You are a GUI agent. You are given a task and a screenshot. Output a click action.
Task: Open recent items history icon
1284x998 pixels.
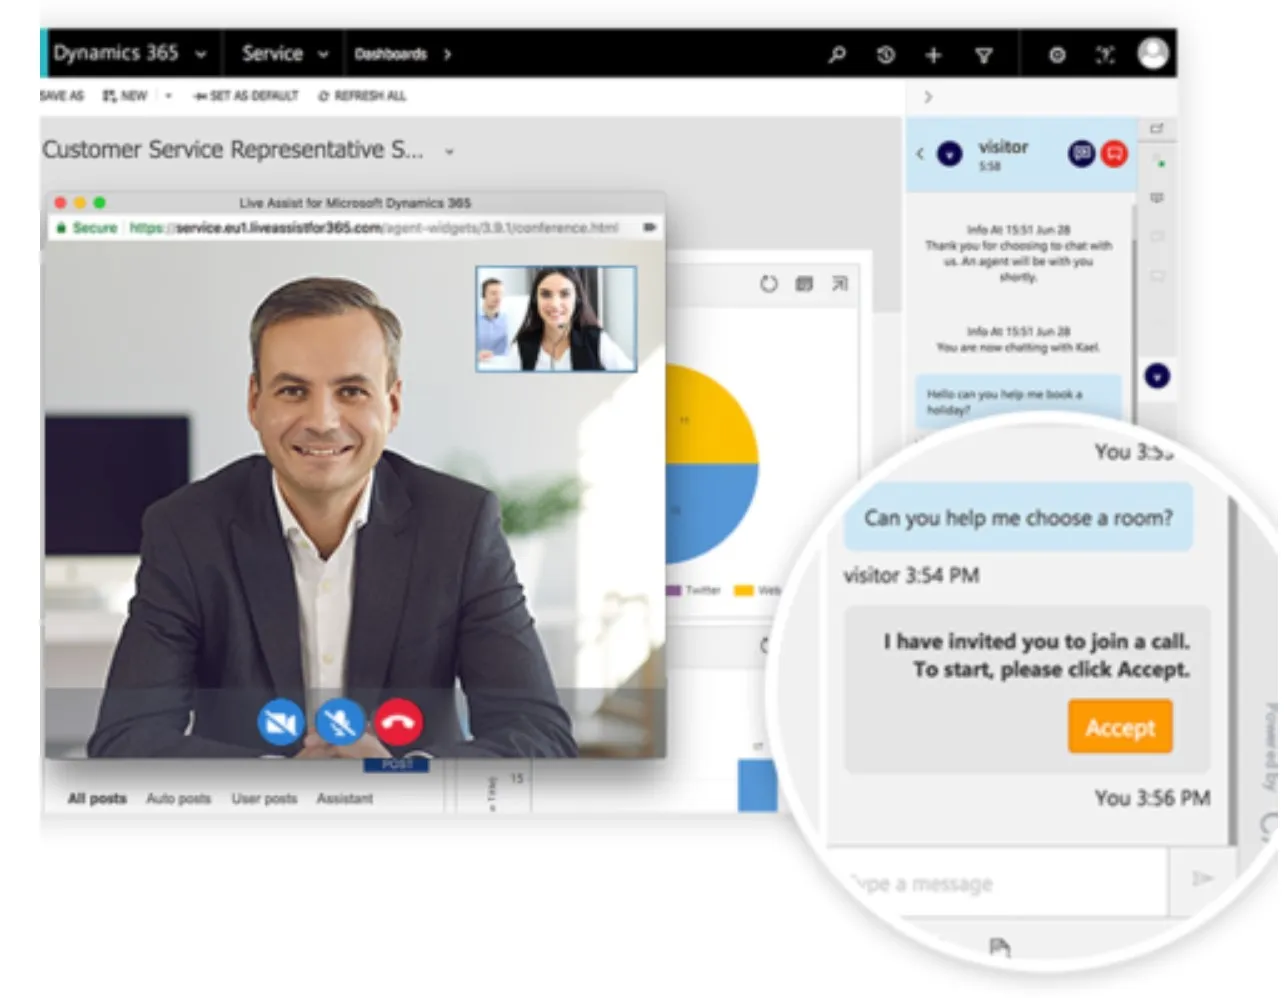885,54
